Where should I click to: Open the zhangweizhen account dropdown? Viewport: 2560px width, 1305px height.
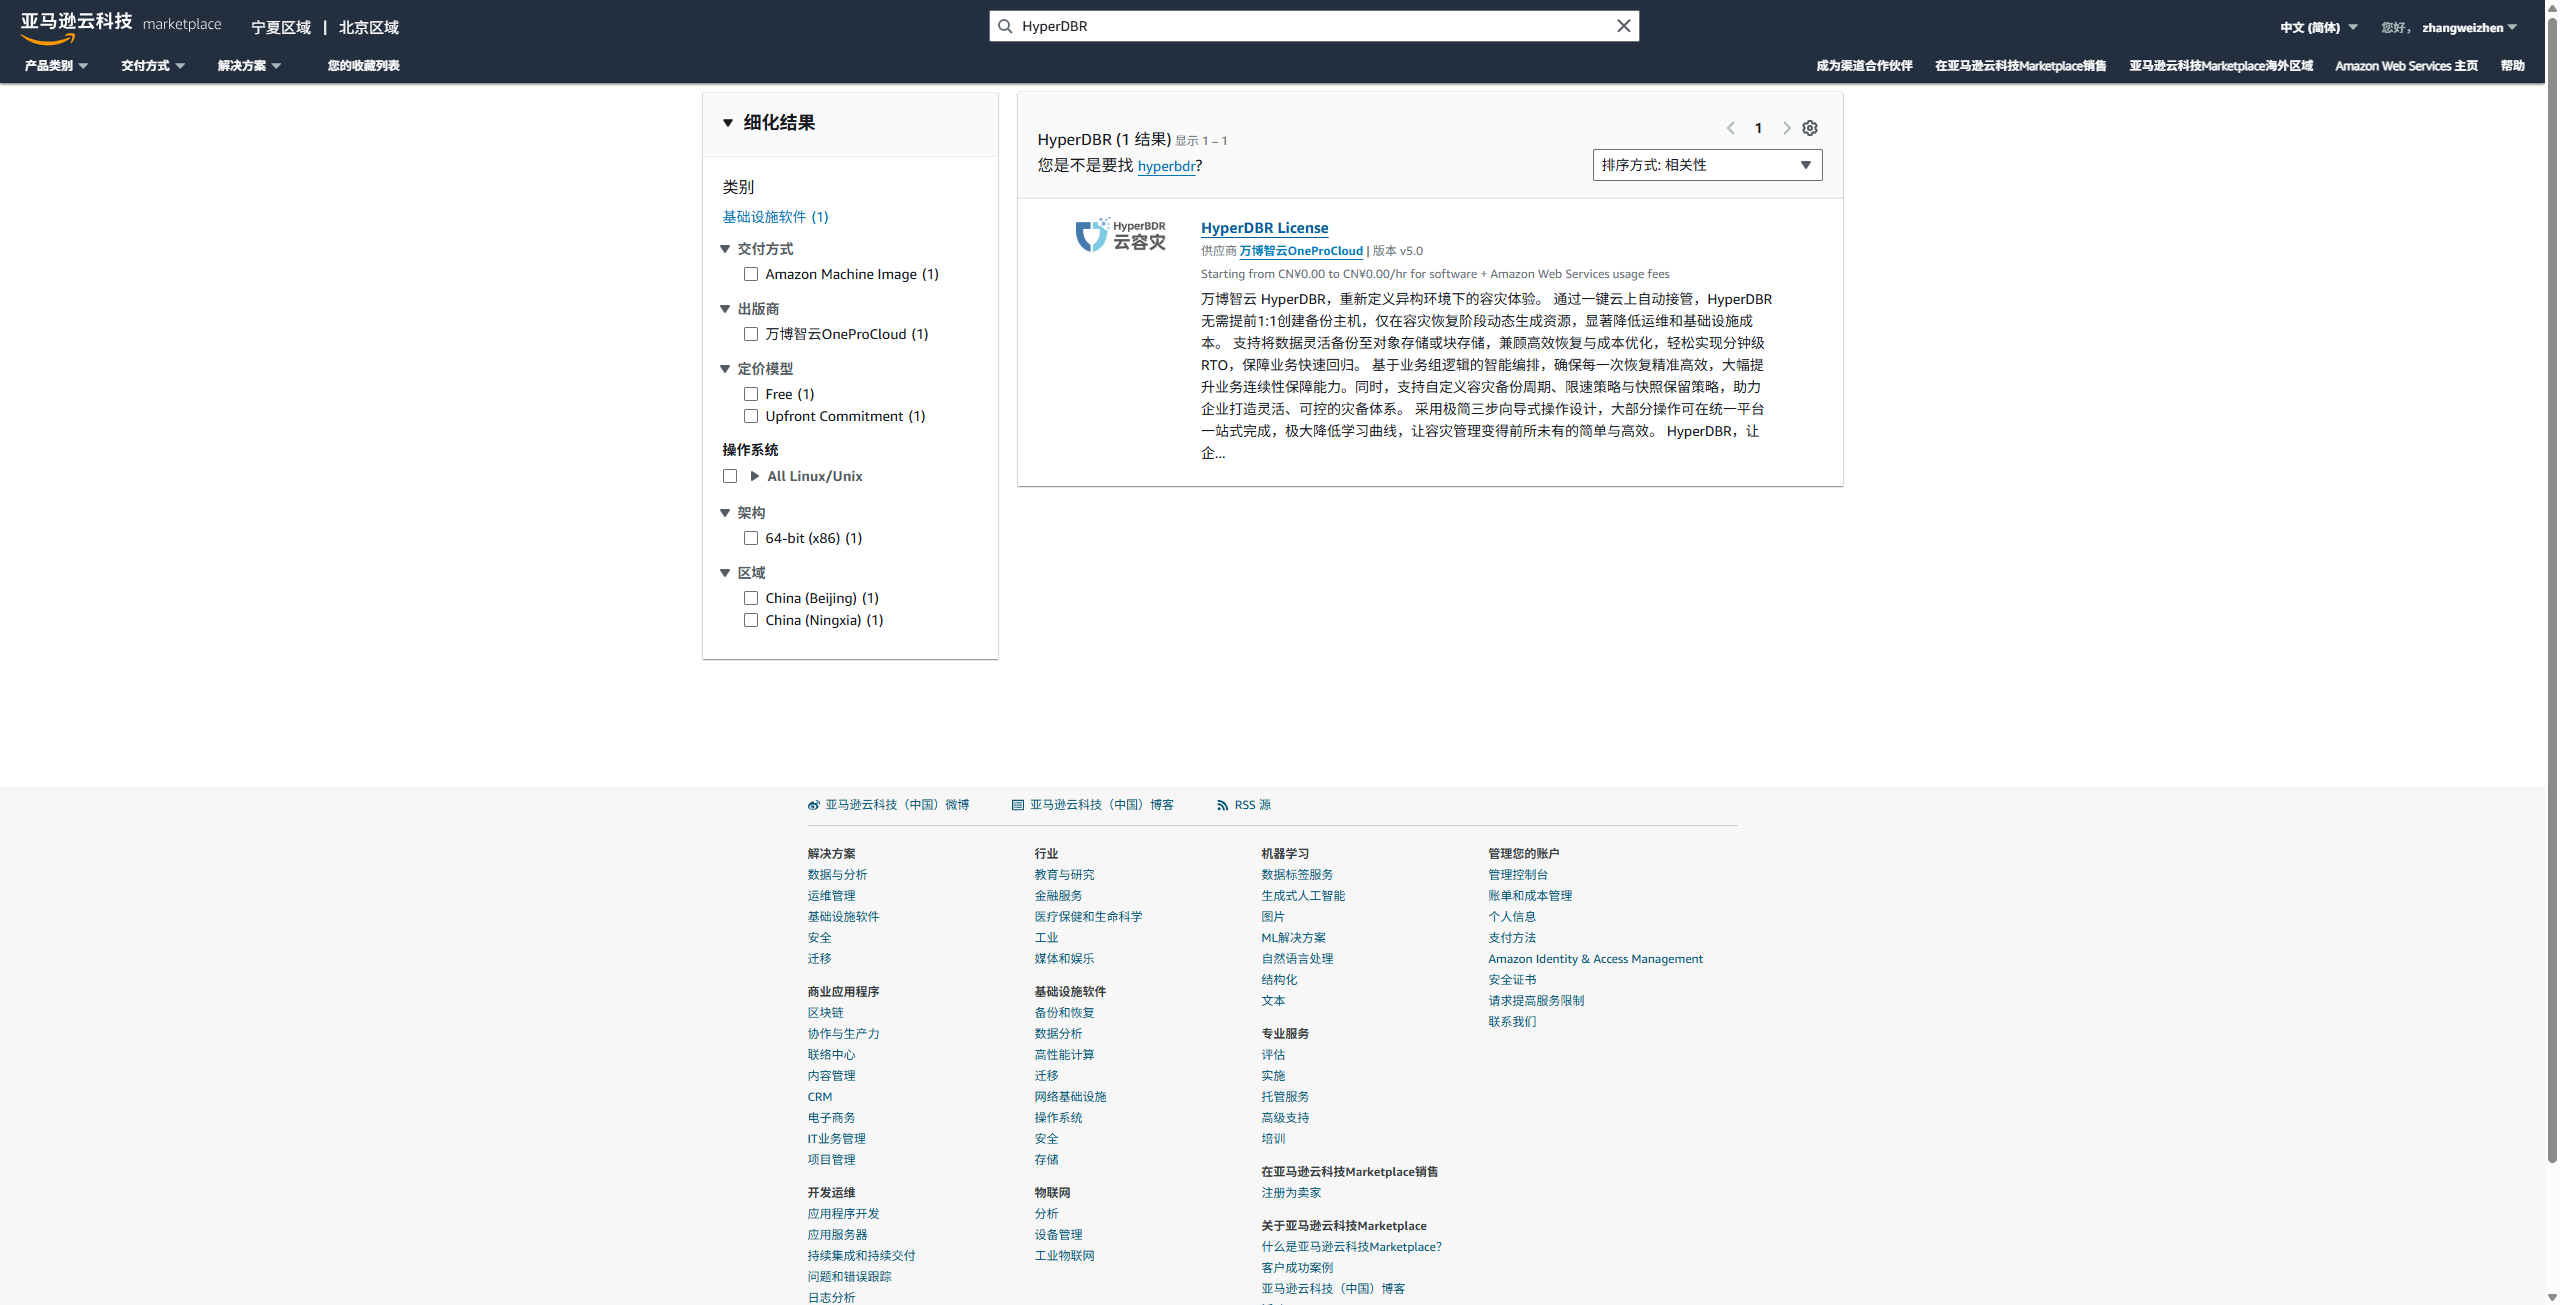pos(2469,27)
